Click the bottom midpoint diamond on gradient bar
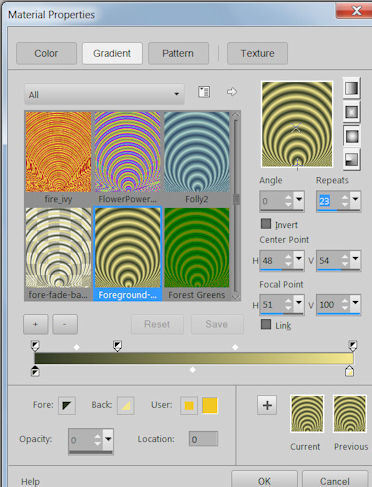 [192, 370]
